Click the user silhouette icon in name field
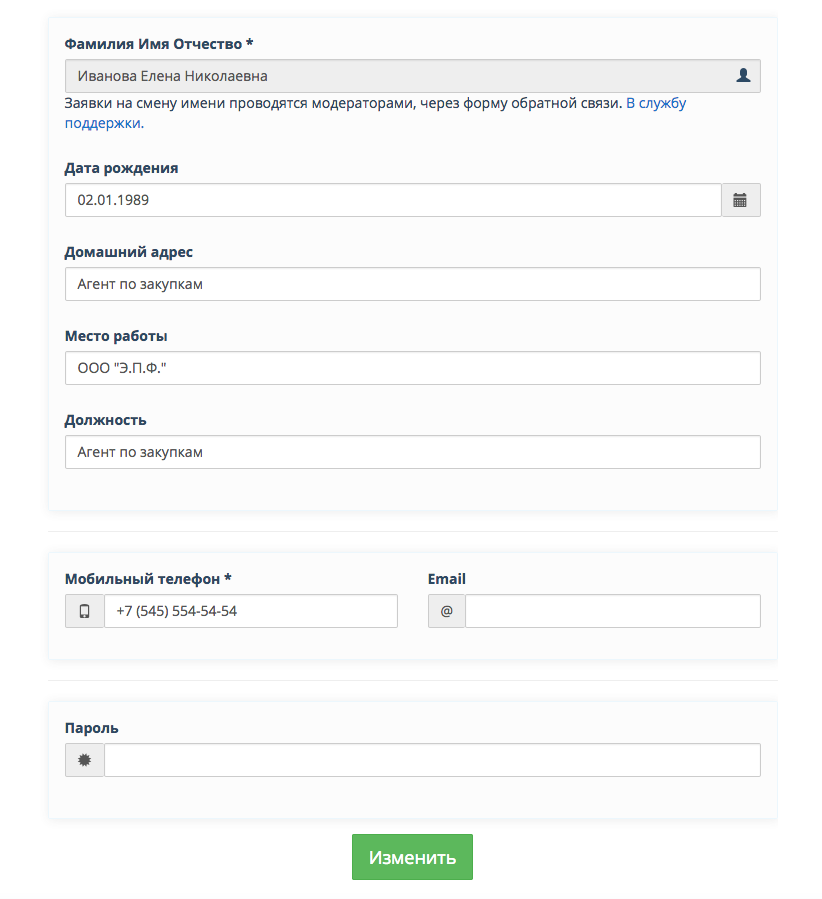The image size is (822, 899). 743,75
